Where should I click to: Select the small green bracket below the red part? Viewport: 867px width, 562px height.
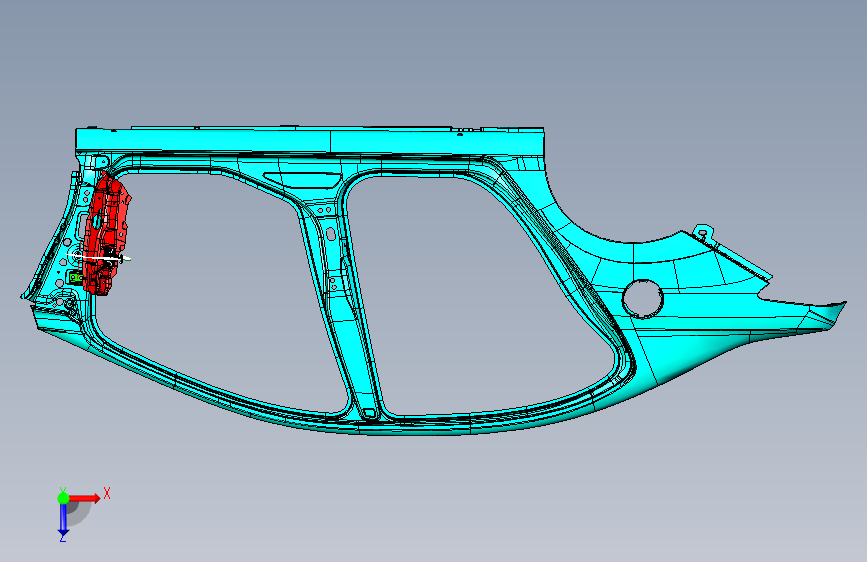pyautogui.click(x=75, y=277)
